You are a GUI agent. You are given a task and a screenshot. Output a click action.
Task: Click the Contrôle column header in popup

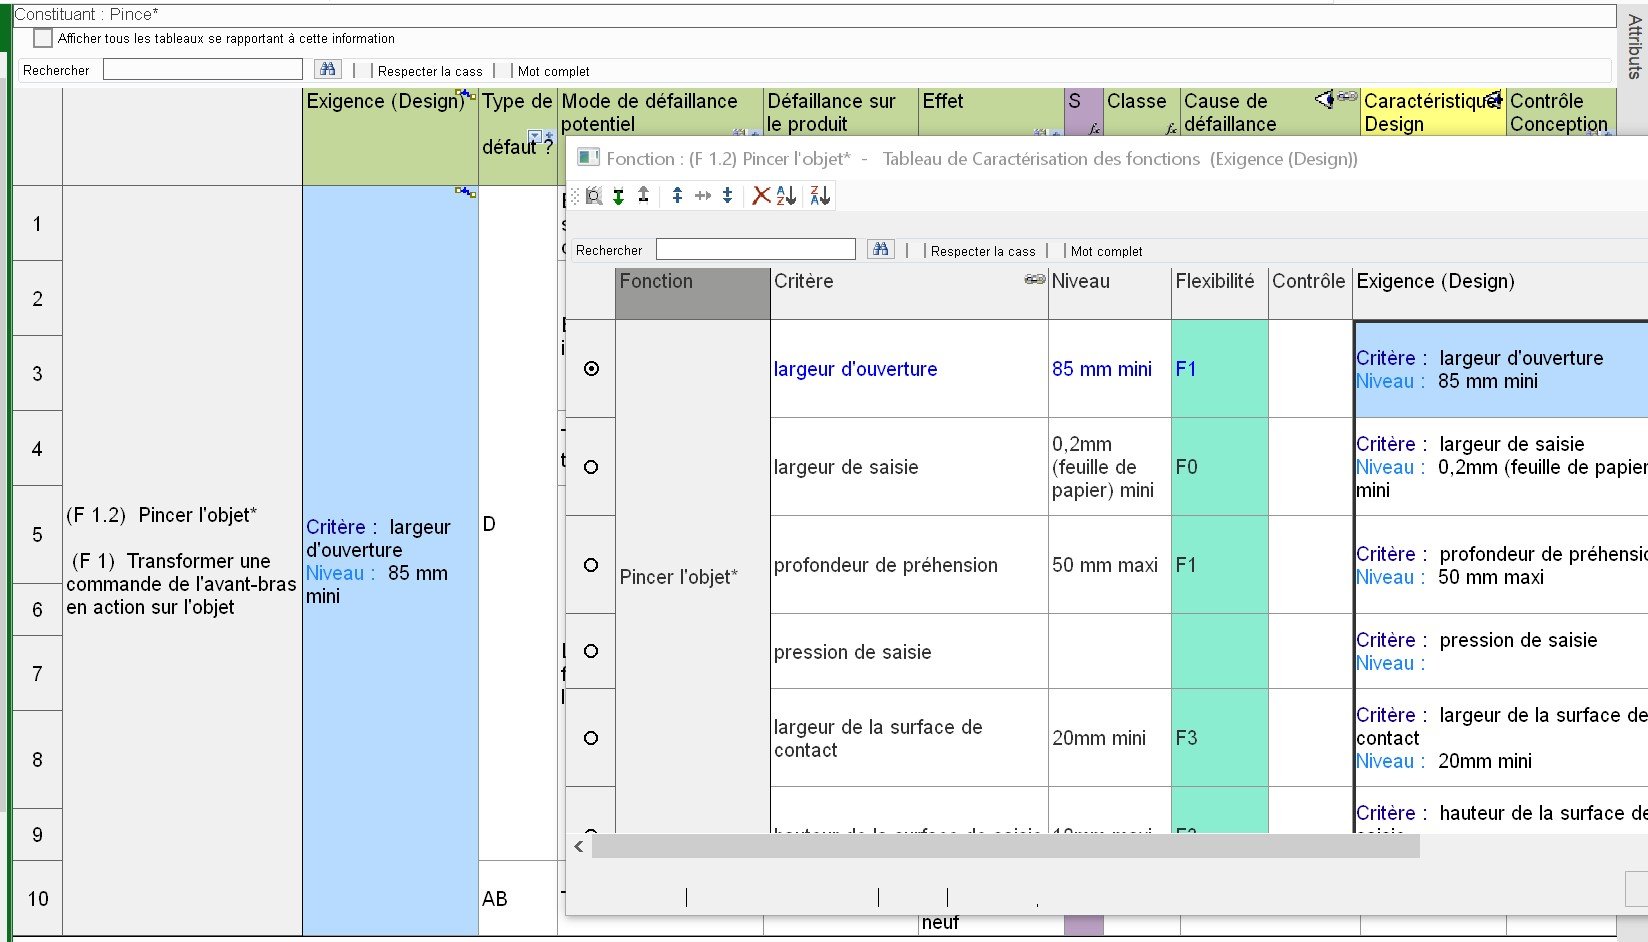(x=1310, y=293)
